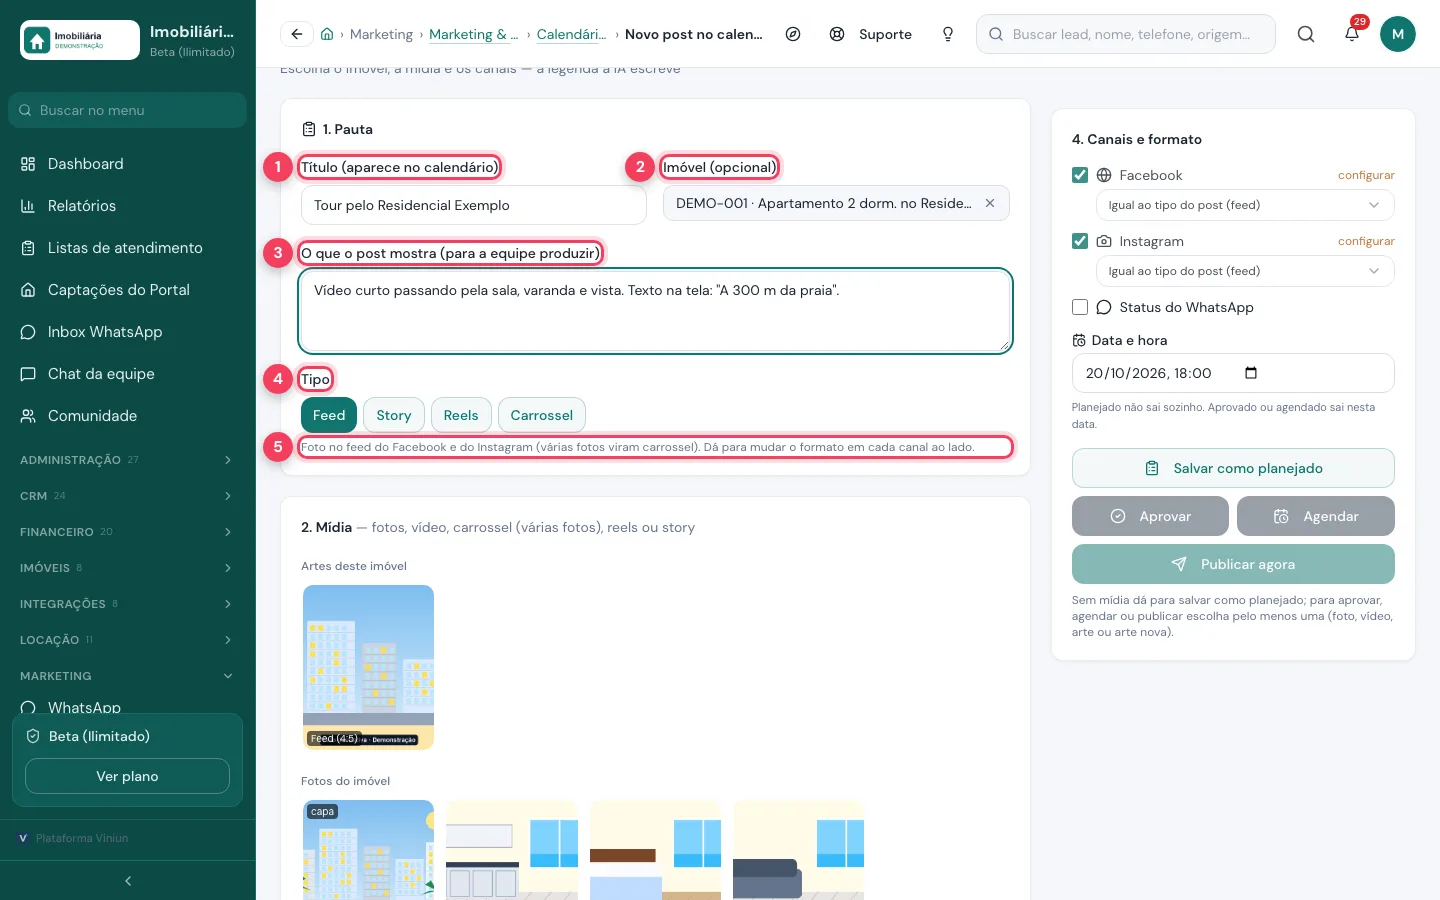This screenshot has height=900, width=1440.
Task: Expand ADMINISTRAÇÃO section
Action: pos(128,460)
